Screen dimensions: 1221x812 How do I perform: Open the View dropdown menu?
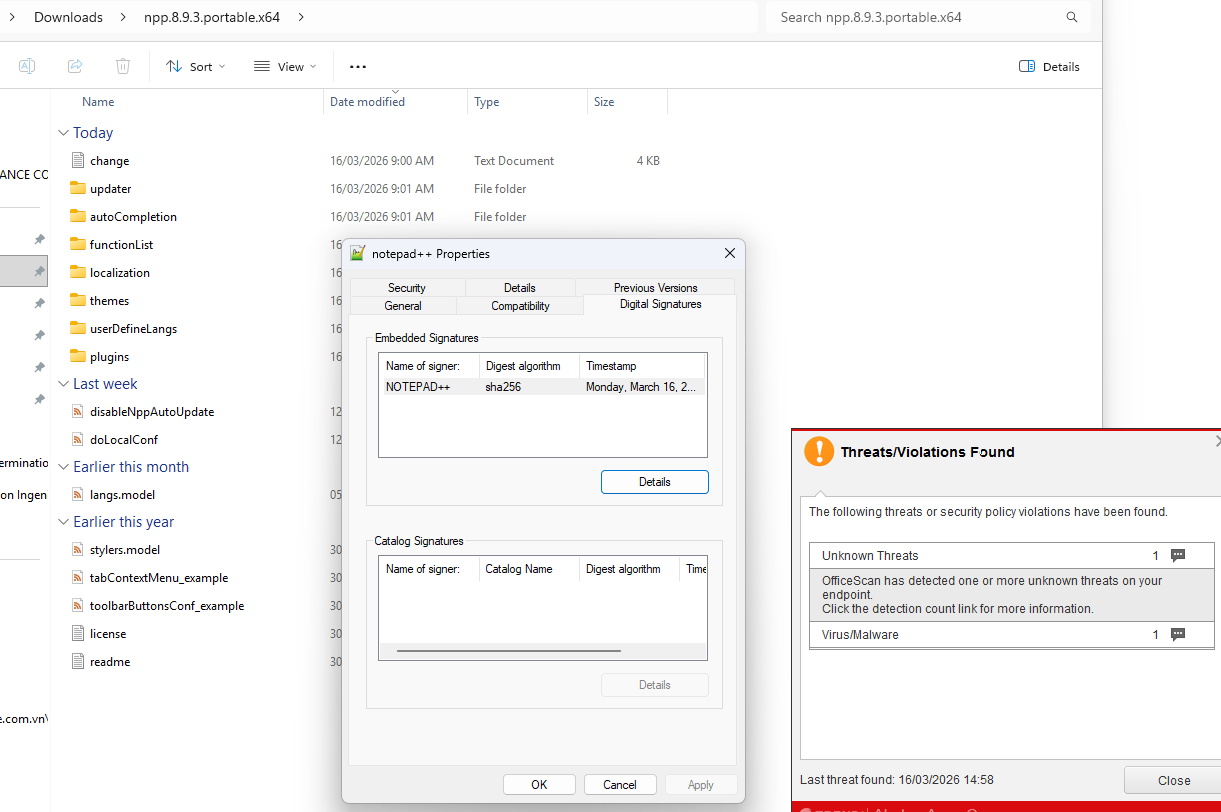[285, 67]
